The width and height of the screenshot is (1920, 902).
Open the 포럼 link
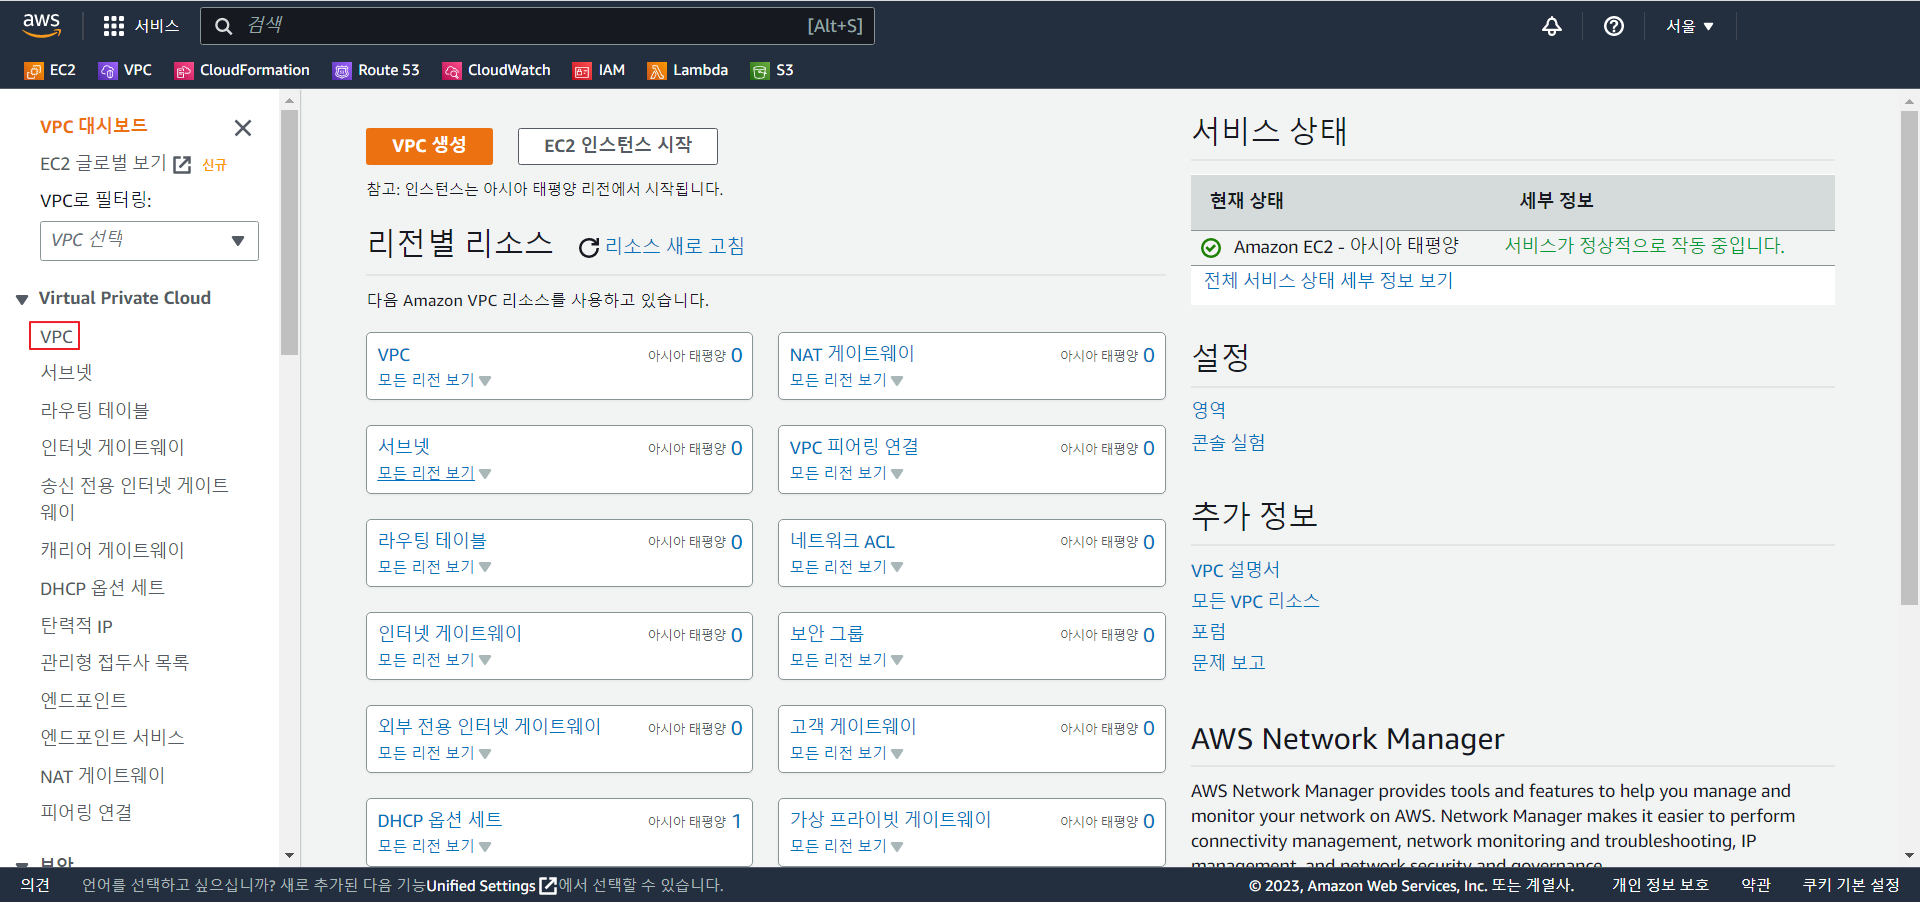tap(1208, 632)
